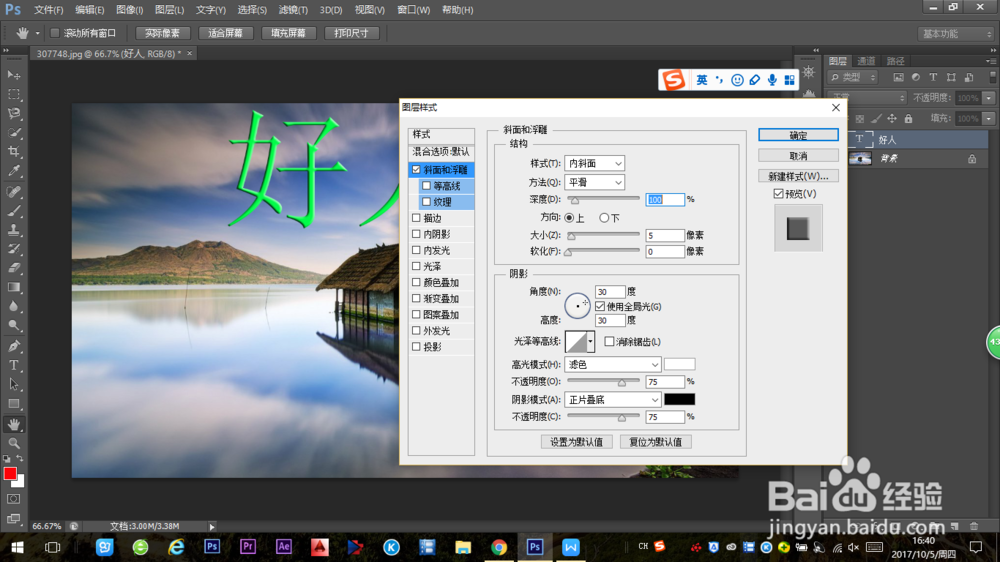1000x562 pixels.
Task: Open Chrome from the taskbar
Action: click(x=499, y=547)
